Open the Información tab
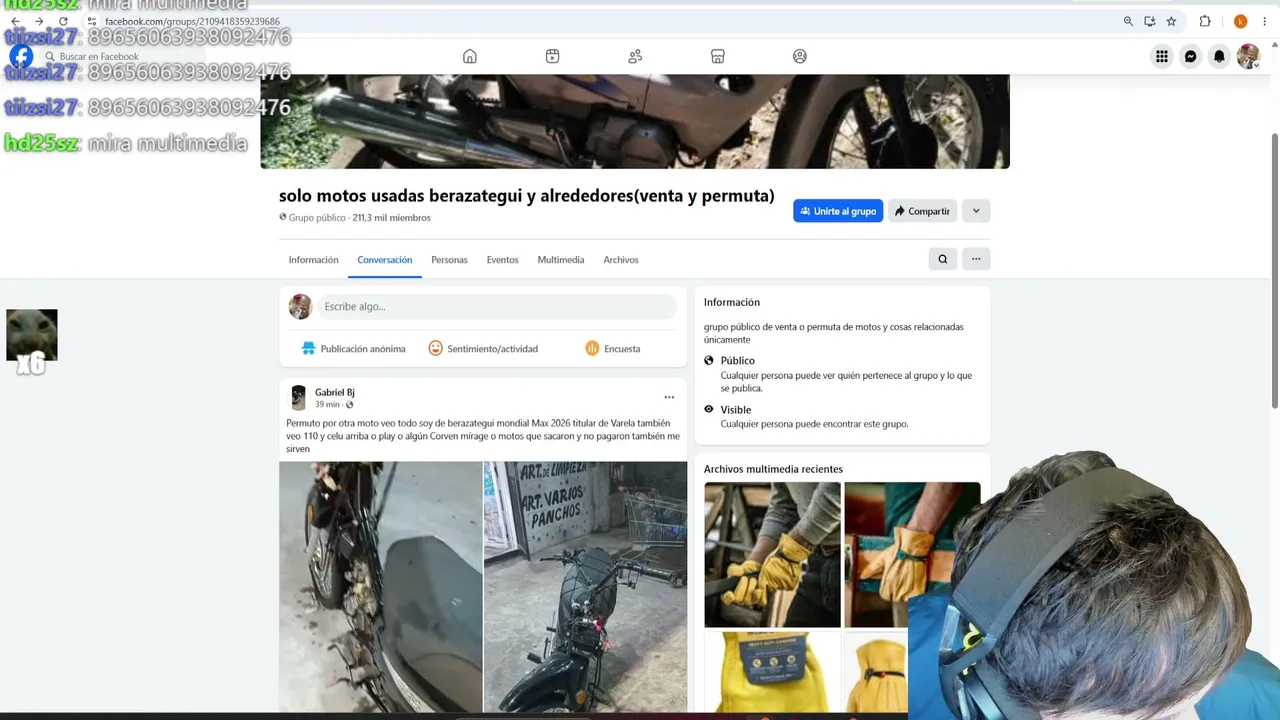This screenshot has width=1280, height=720. [313, 260]
